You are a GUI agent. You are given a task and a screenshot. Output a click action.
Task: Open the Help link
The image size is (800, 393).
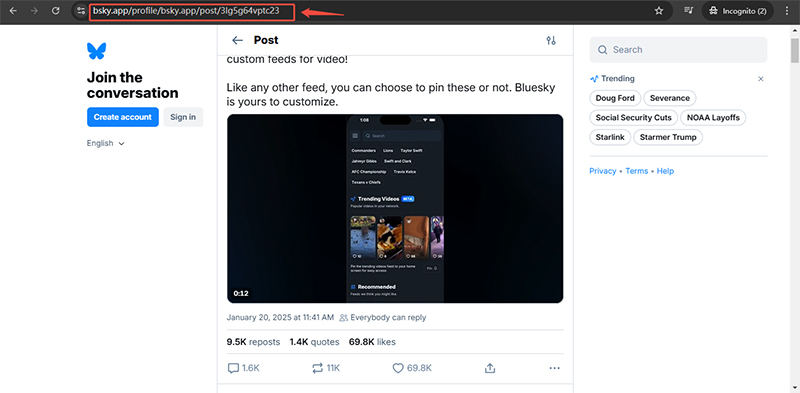(665, 171)
